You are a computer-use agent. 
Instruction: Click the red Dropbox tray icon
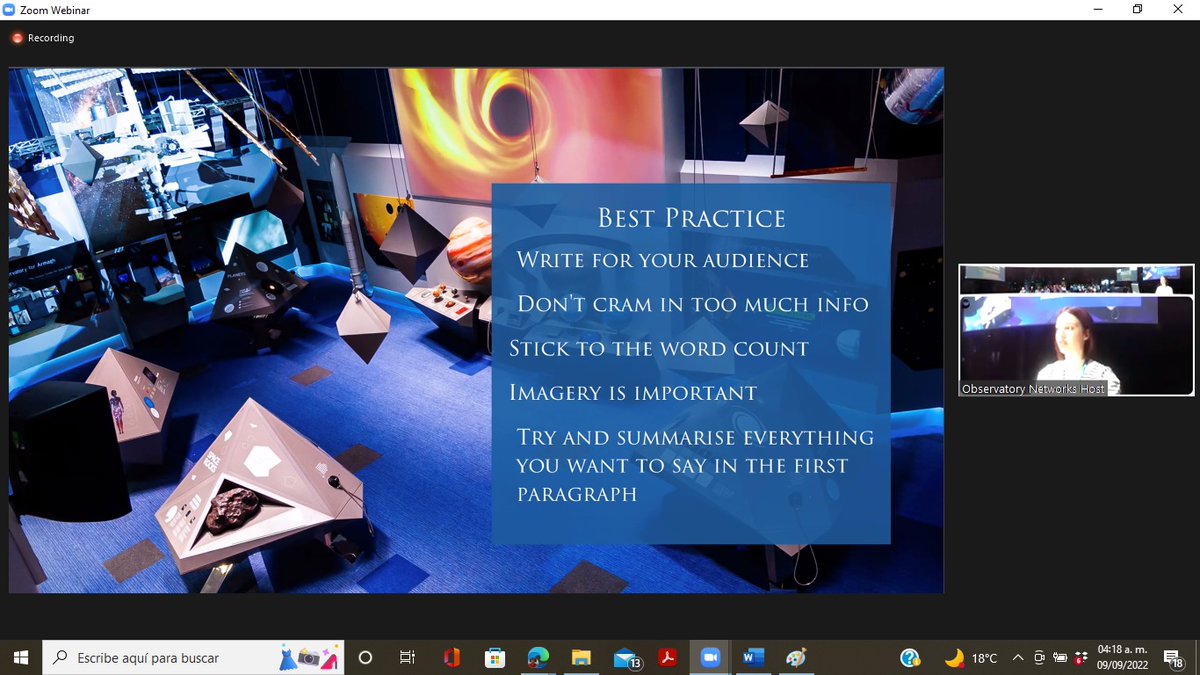[1080, 658]
